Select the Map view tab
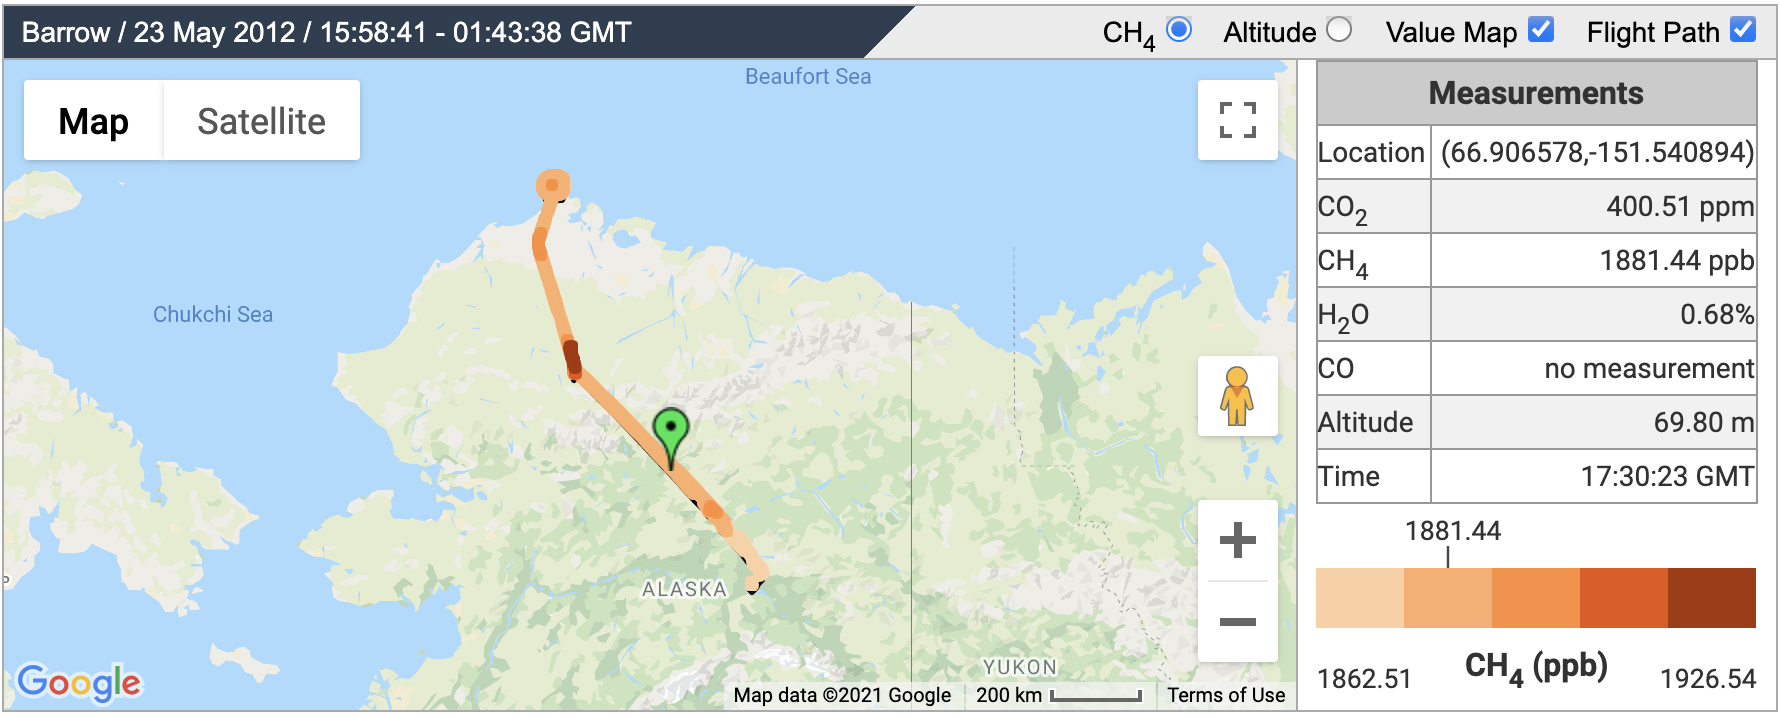This screenshot has width=1780, height=718. (93, 121)
